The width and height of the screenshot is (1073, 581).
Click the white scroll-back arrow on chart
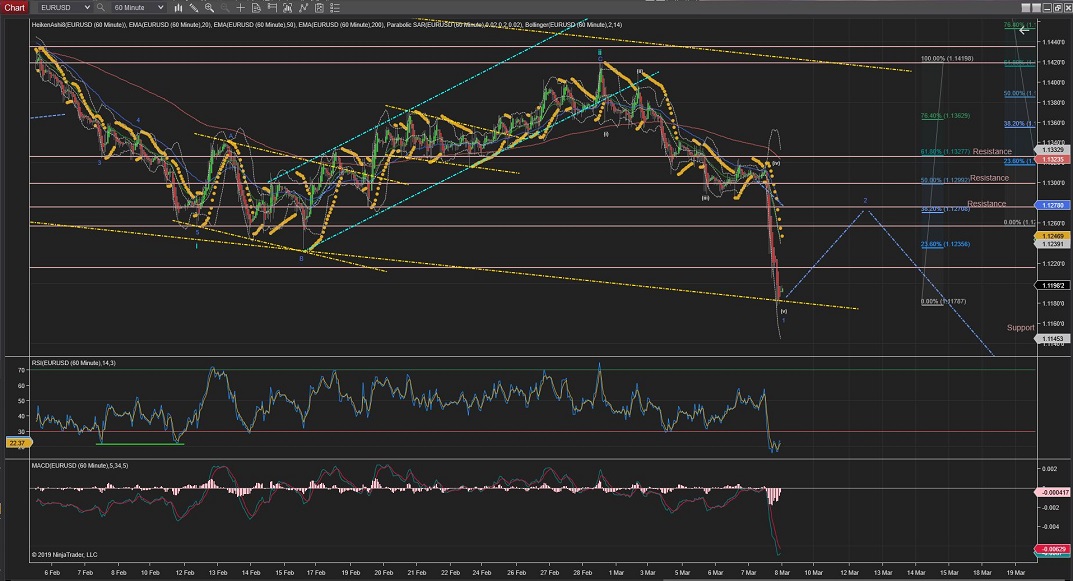[1024, 29]
